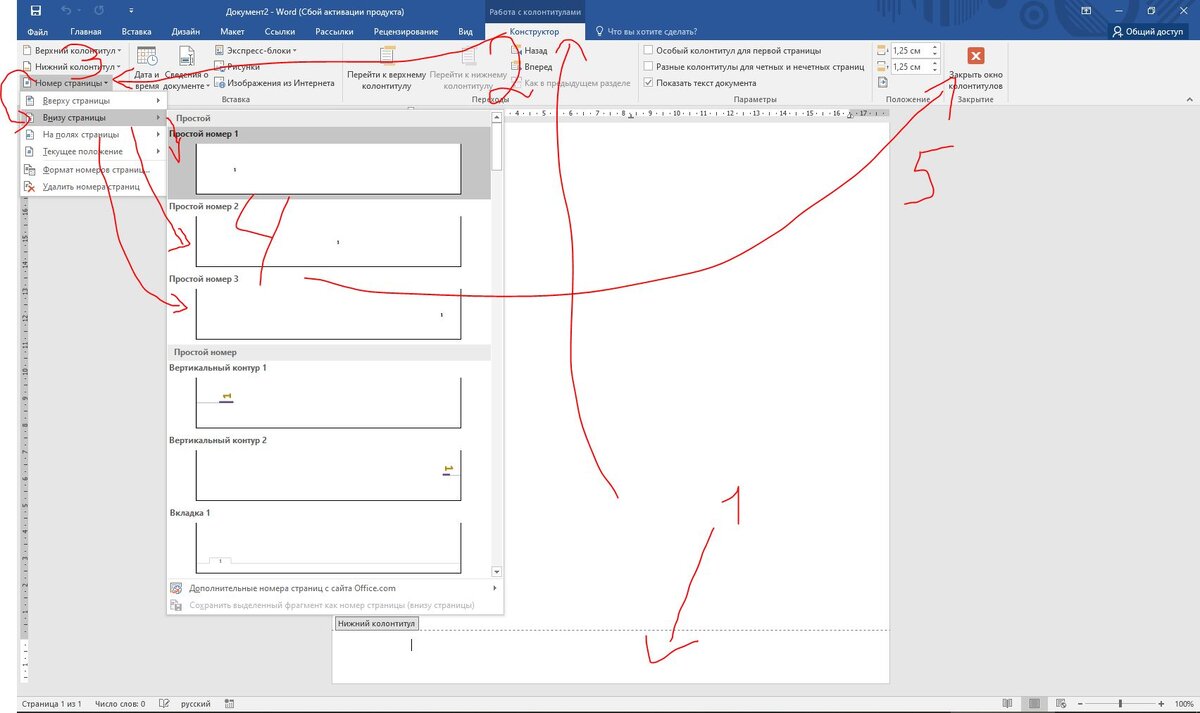Open Экспресс-блоки (Quick Parts) dropdown
Image resolution: width=1200 pixels, height=713 pixels.
coord(255,49)
